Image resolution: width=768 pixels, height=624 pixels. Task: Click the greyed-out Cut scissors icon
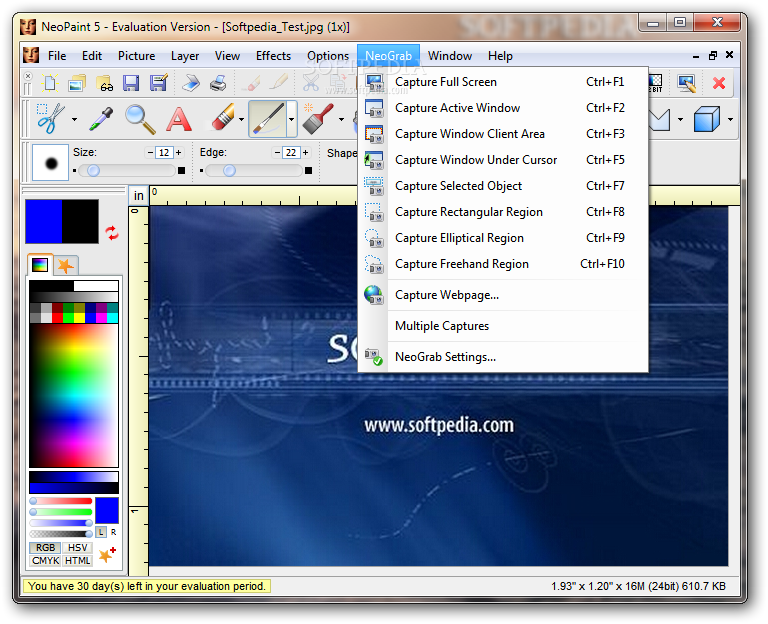[x=311, y=83]
